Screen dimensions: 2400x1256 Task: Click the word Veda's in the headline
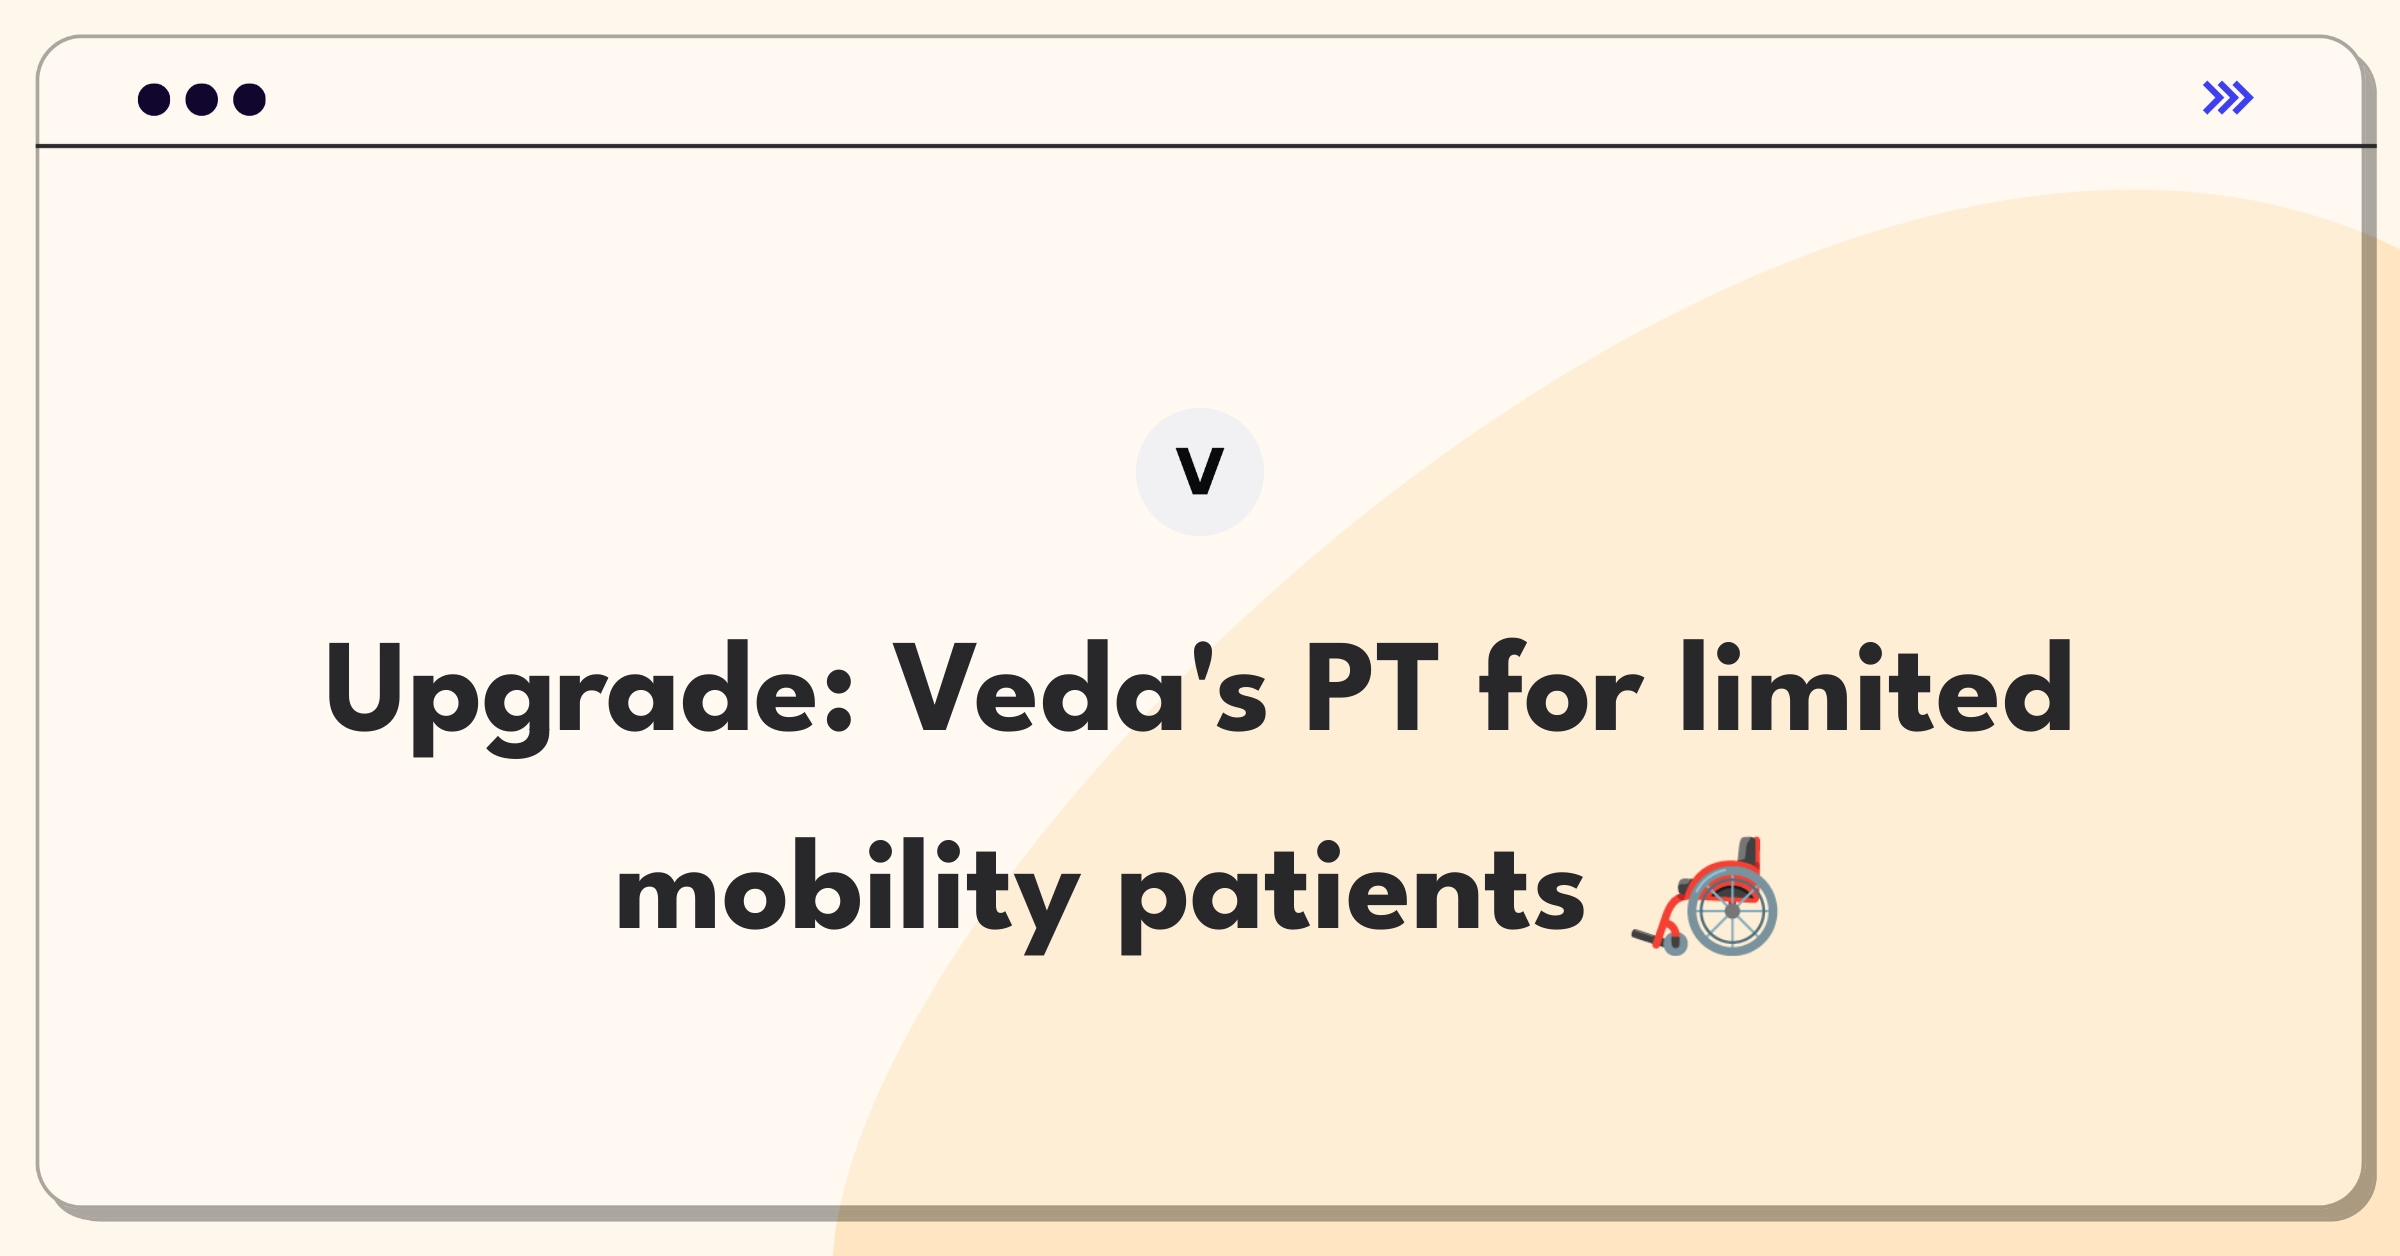point(1080,688)
